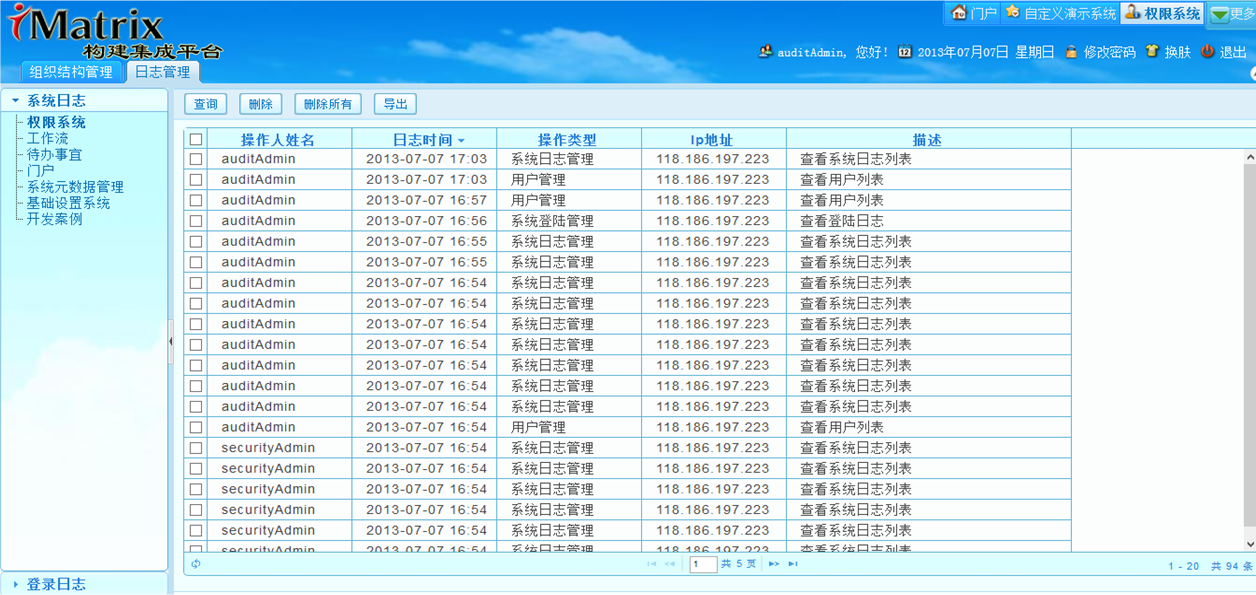Screen dimensions: 1256x595
Task: Check the first securityAdmin row checkbox
Action: pyautogui.click(x=196, y=448)
